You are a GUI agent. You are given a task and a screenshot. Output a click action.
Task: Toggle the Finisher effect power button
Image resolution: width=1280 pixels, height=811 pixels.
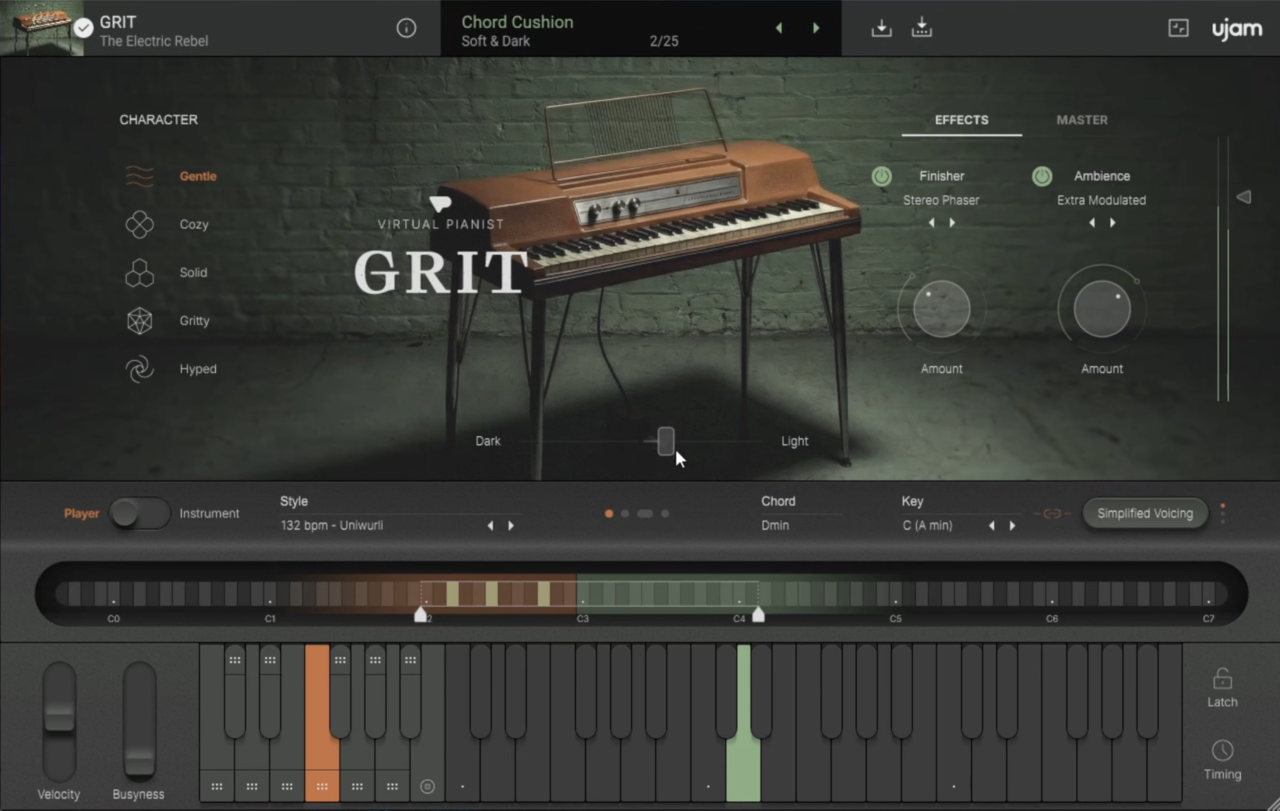881,176
